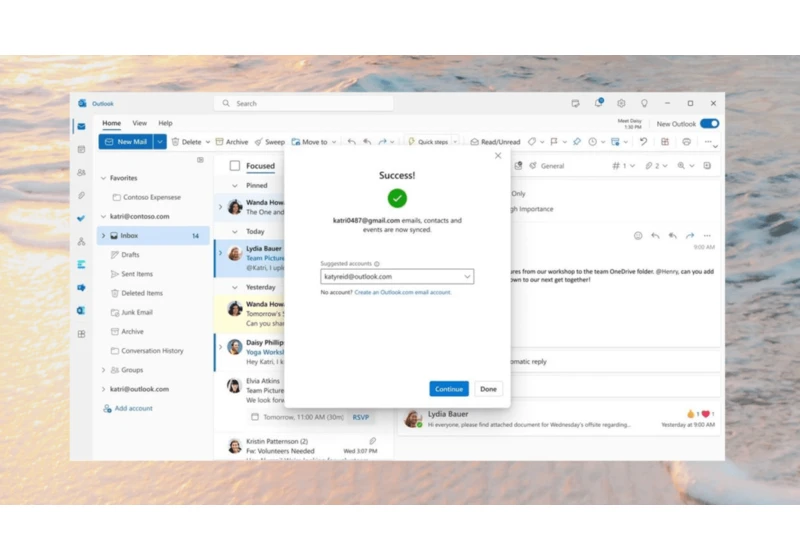Open the org chart icon in the left rail
This screenshot has height=560, width=800.
pos(81,241)
